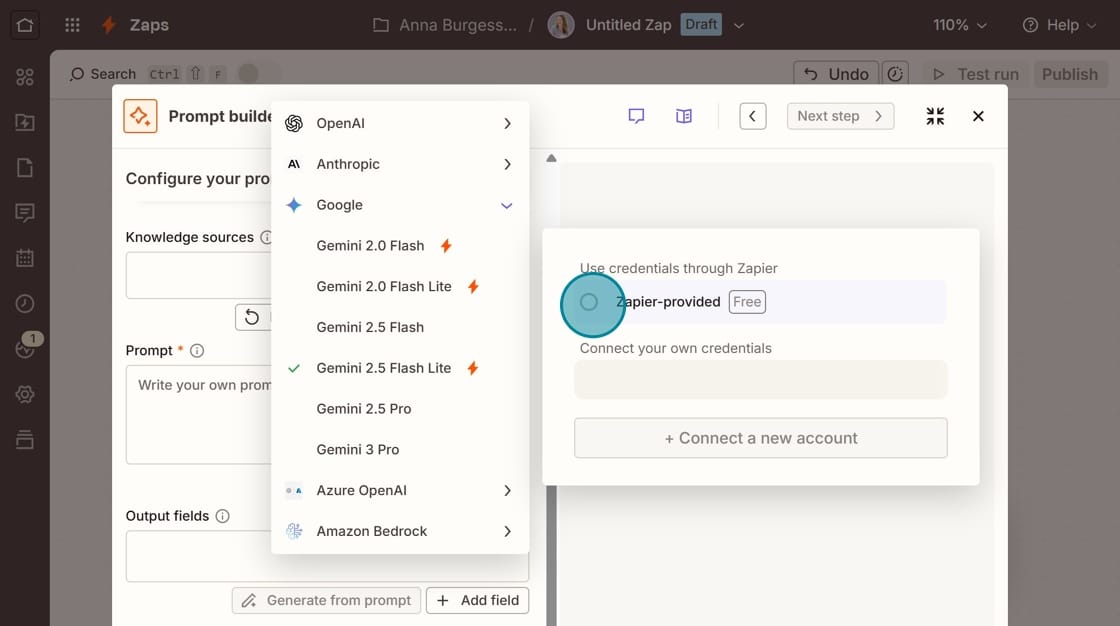Click the Write your own prompt text area
Screen dimensions: 1120x626
pyautogui.click(x=199, y=414)
